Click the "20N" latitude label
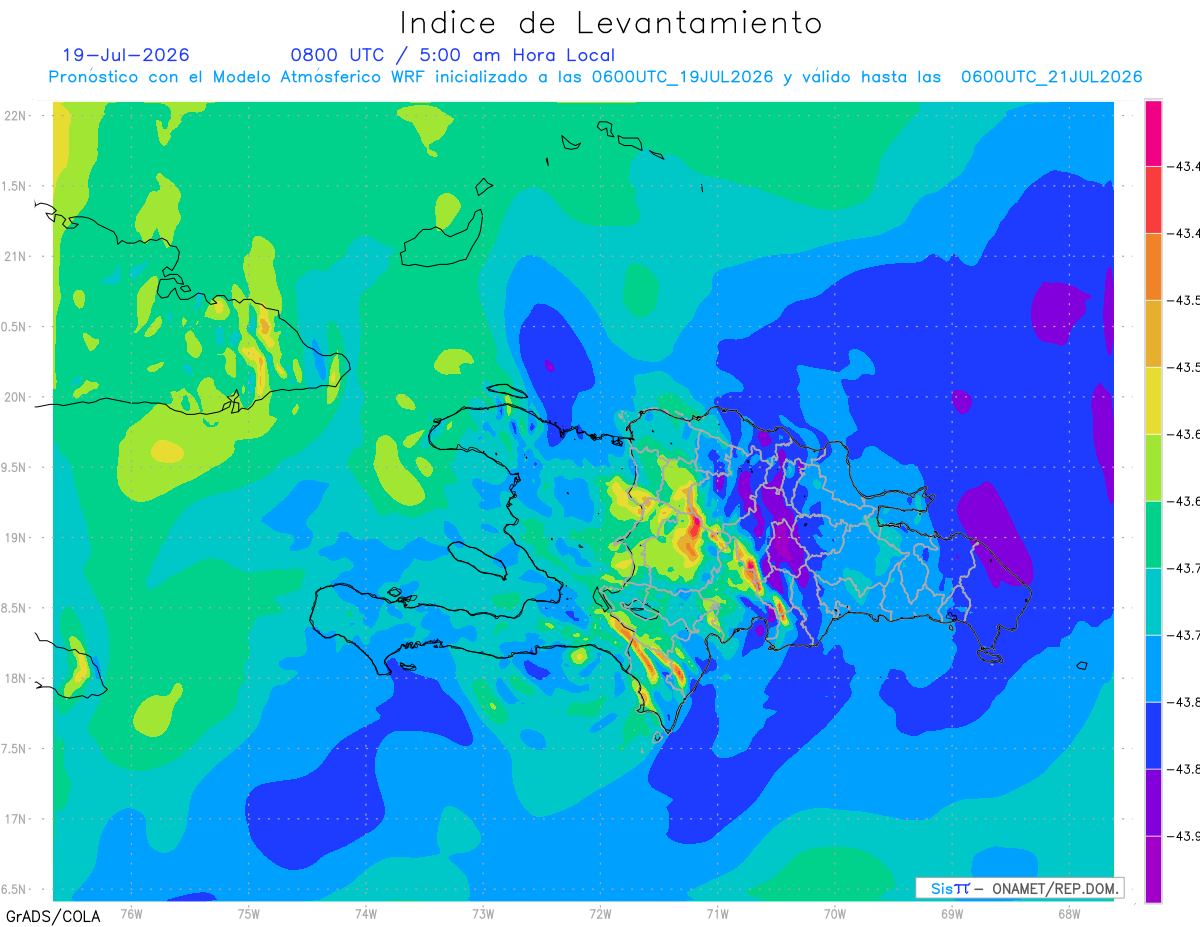 pos(17,397)
